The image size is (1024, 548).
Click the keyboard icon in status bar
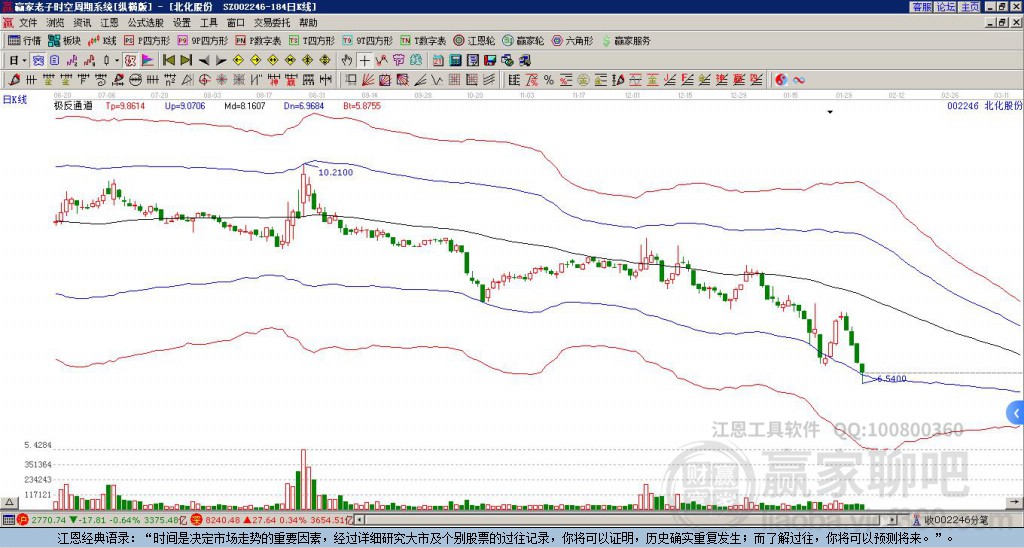[x=8, y=520]
